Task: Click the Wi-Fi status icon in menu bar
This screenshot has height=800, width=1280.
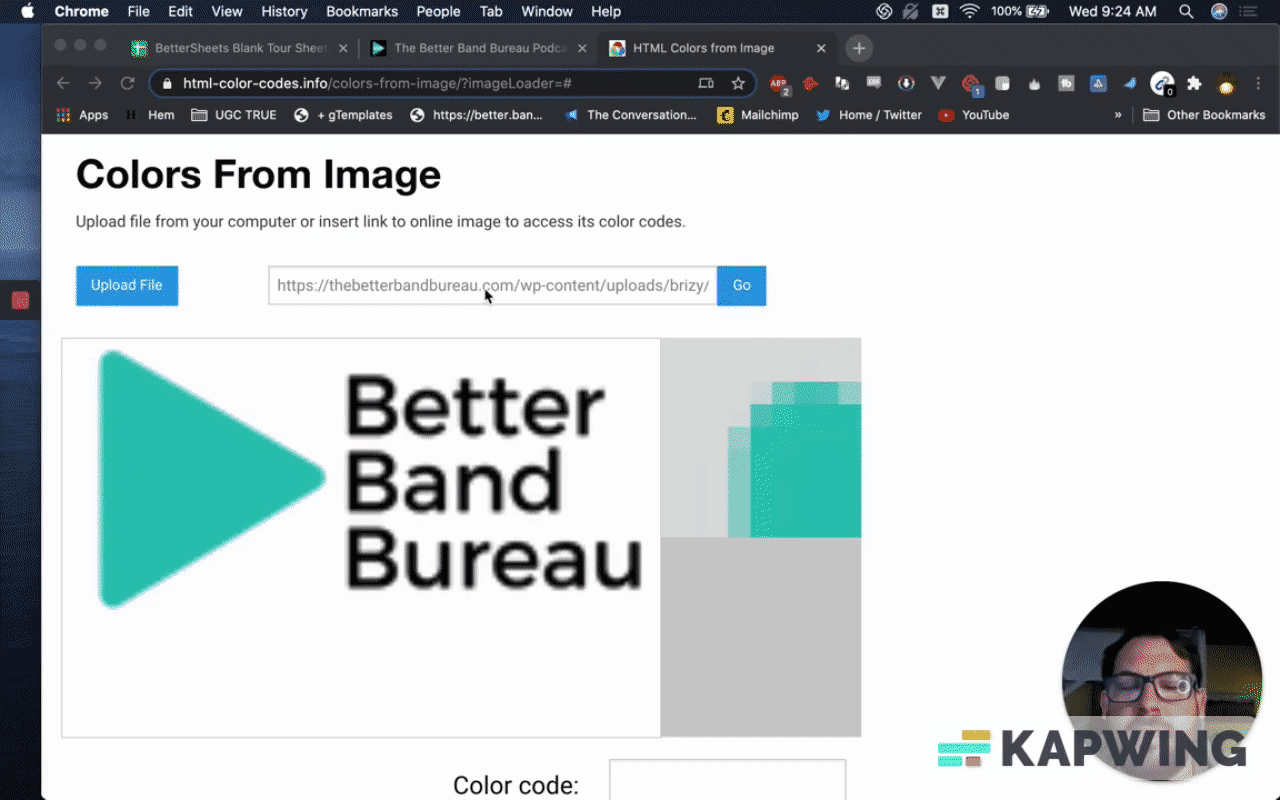Action: [x=969, y=12]
